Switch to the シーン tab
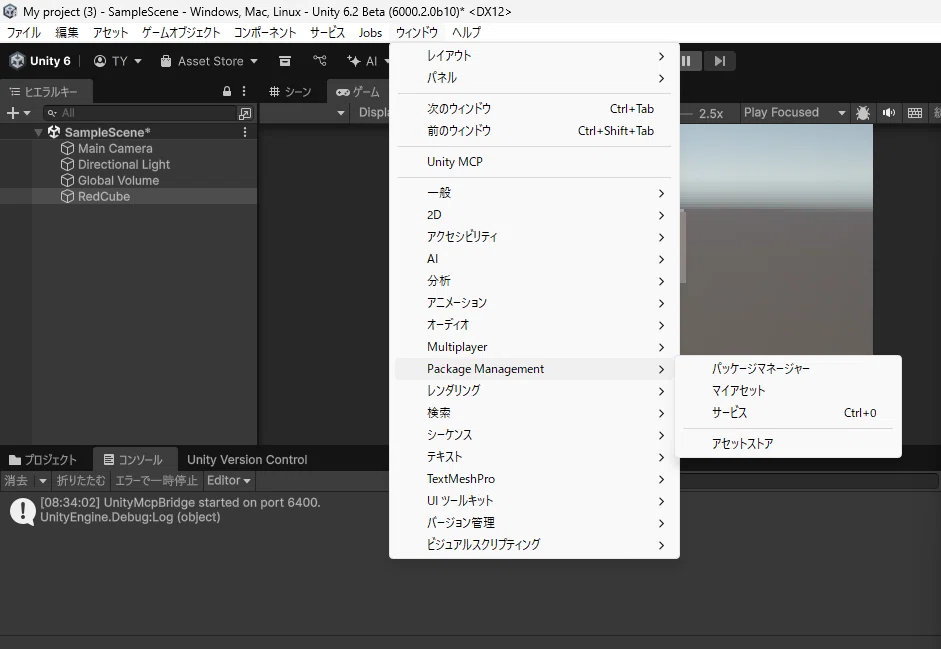The width and height of the screenshot is (941, 649). pyautogui.click(x=290, y=91)
